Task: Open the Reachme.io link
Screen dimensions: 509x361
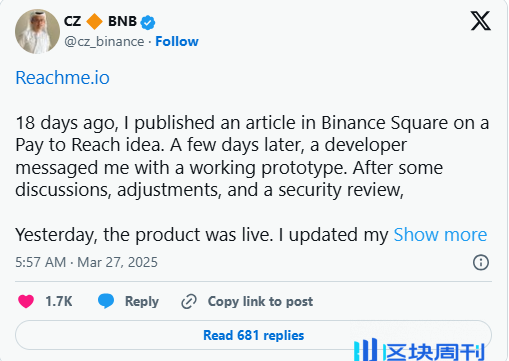Action: (x=63, y=78)
